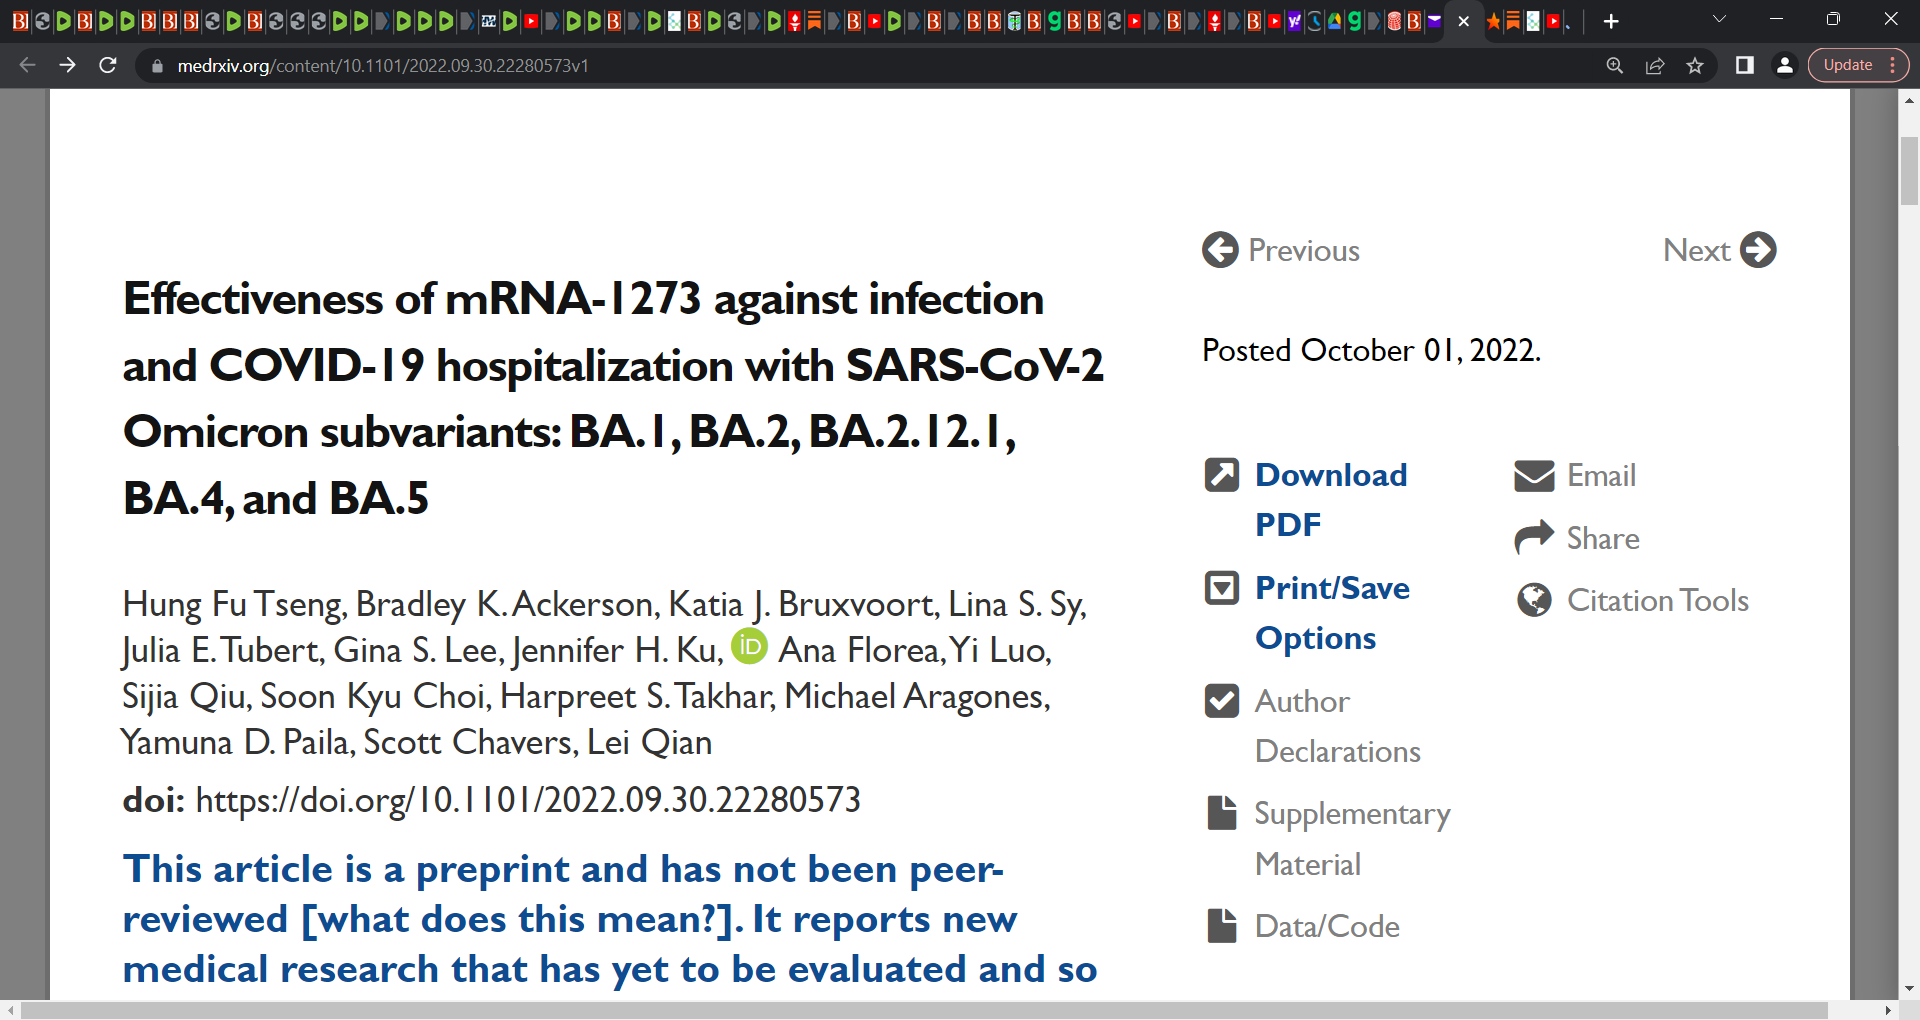1920x1020 pixels.
Task: Click the ORCID iD badge
Action: [749, 646]
